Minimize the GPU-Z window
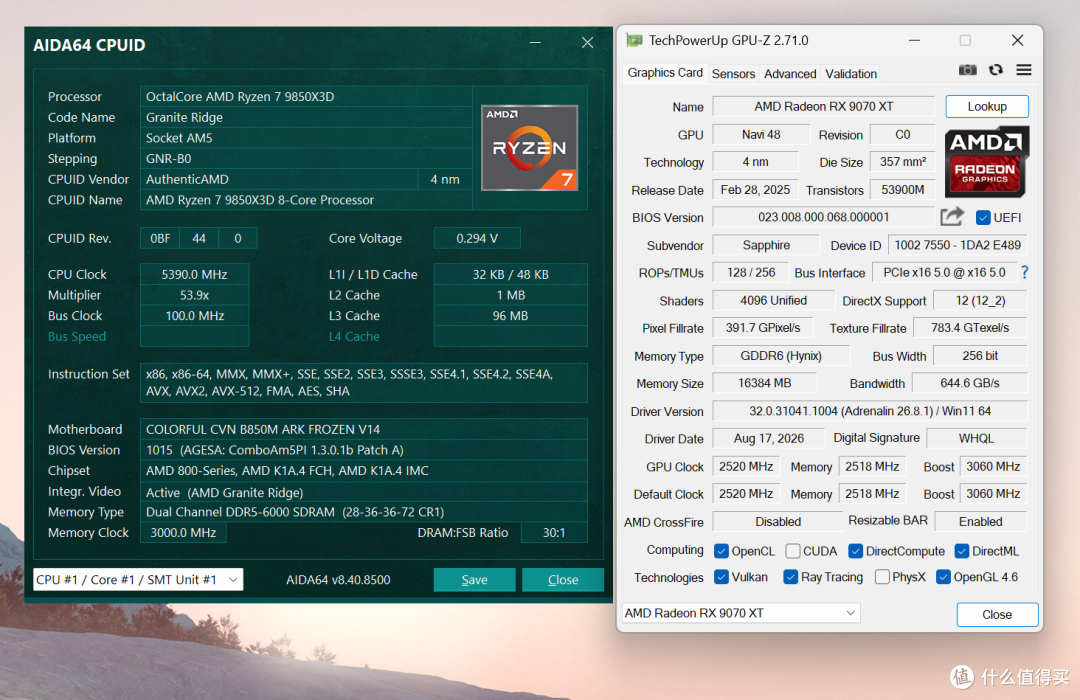The image size is (1080, 700). (914, 41)
